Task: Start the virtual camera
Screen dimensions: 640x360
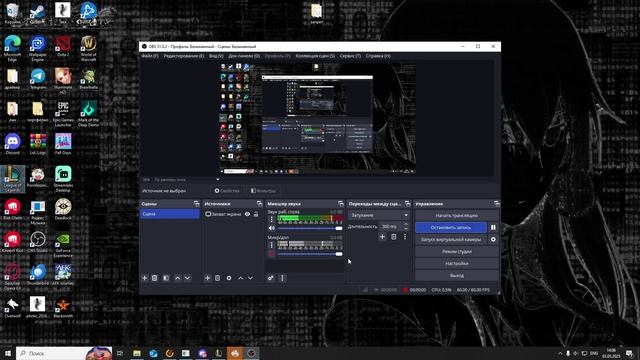Action: coord(451,240)
